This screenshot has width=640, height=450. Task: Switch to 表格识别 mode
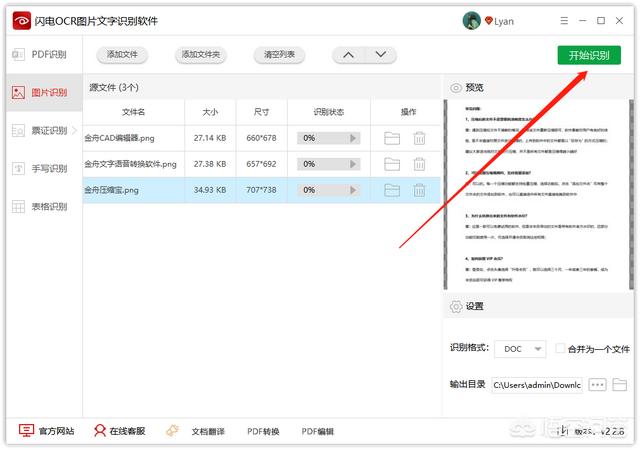pyautogui.click(x=44, y=207)
